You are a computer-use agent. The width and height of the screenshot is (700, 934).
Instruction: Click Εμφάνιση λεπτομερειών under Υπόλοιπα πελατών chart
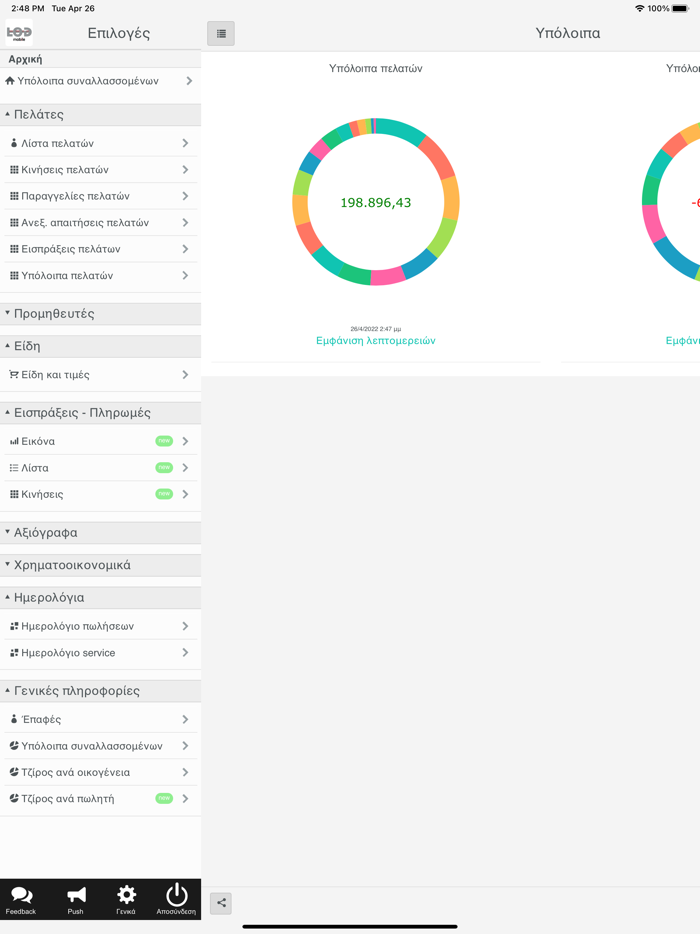click(376, 341)
